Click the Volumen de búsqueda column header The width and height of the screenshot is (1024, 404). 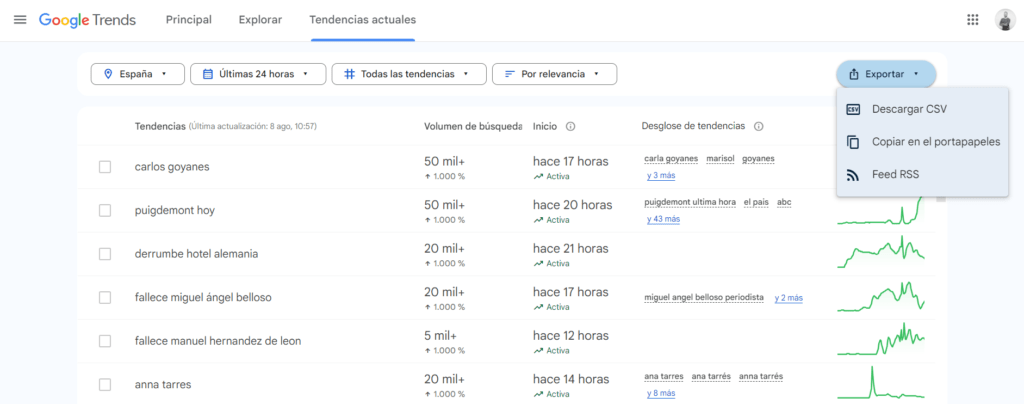[x=473, y=127]
